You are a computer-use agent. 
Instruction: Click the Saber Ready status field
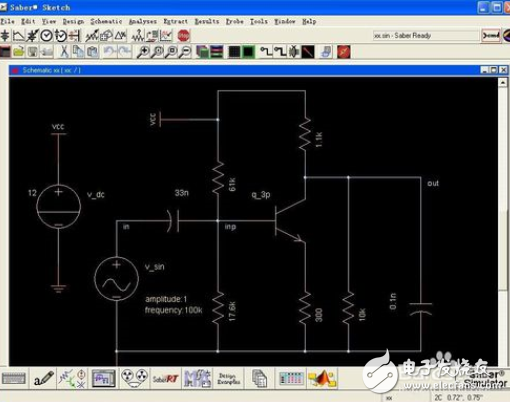(426, 35)
